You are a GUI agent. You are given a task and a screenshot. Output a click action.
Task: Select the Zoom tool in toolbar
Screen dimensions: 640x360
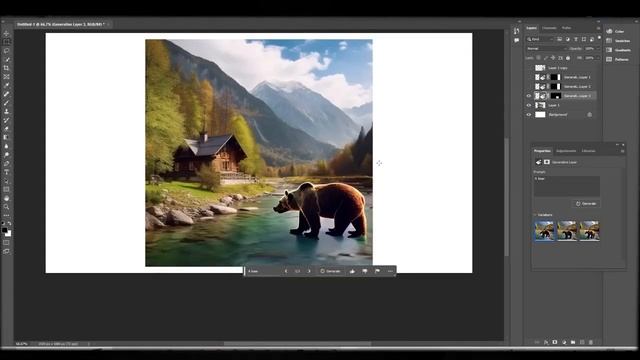(6, 207)
